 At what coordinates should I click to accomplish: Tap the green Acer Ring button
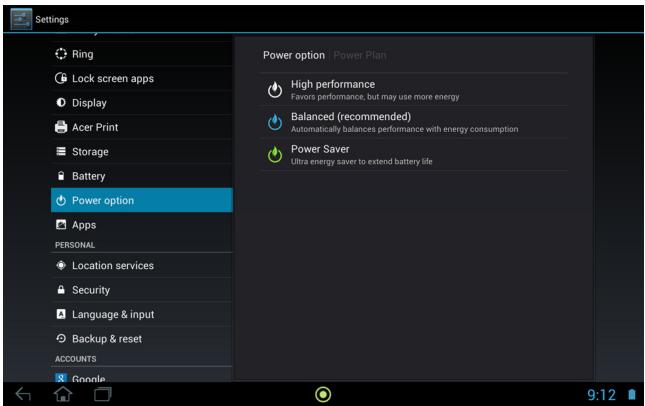323,394
